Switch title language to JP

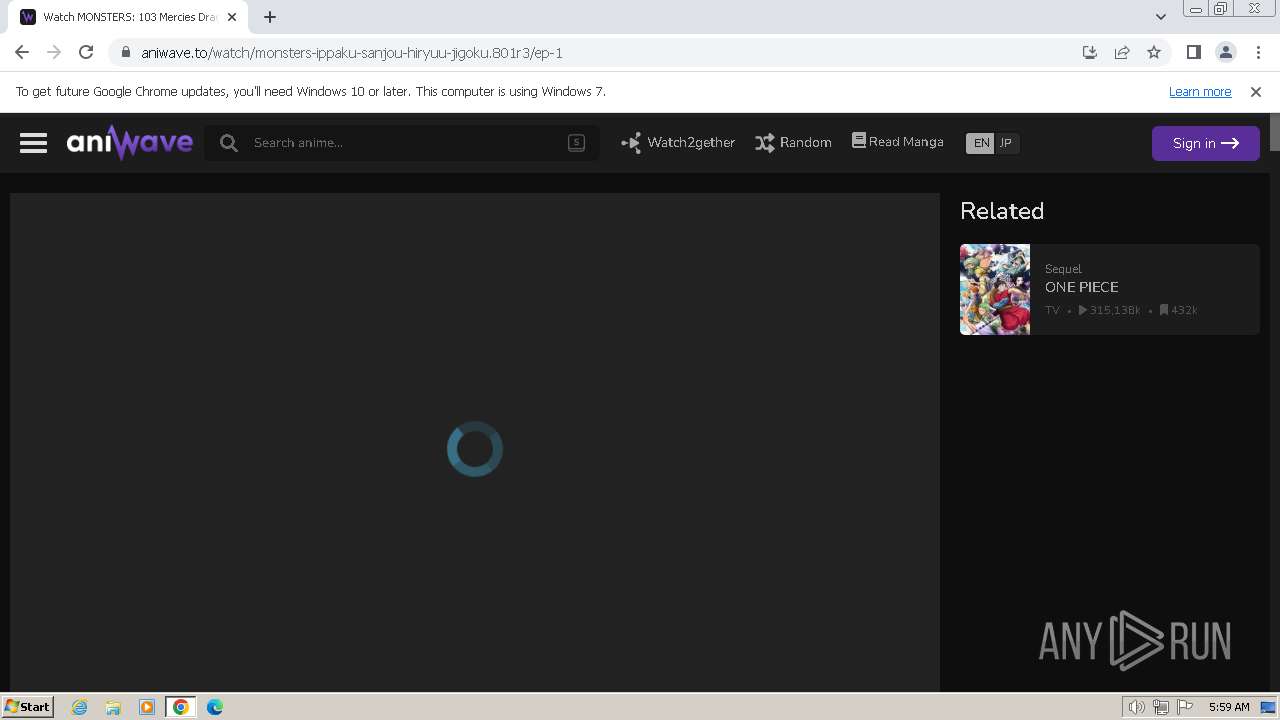(x=1006, y=143)
